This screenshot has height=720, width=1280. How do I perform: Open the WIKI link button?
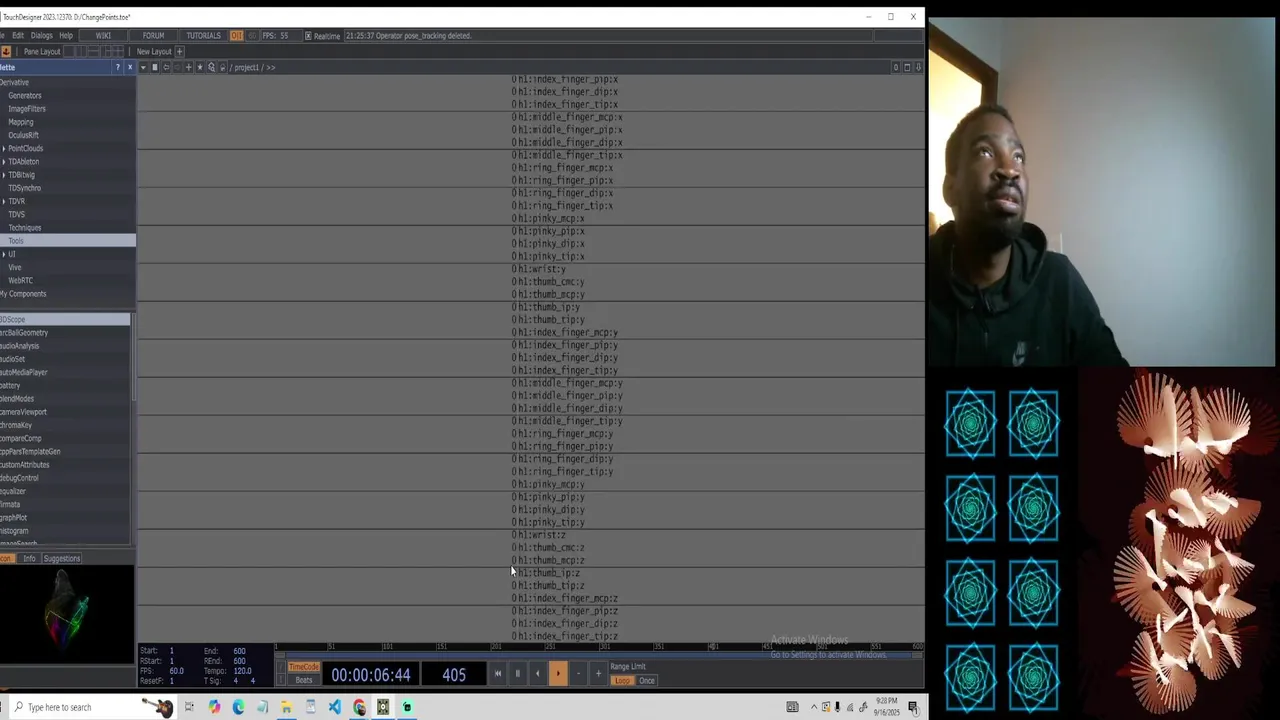103,35
